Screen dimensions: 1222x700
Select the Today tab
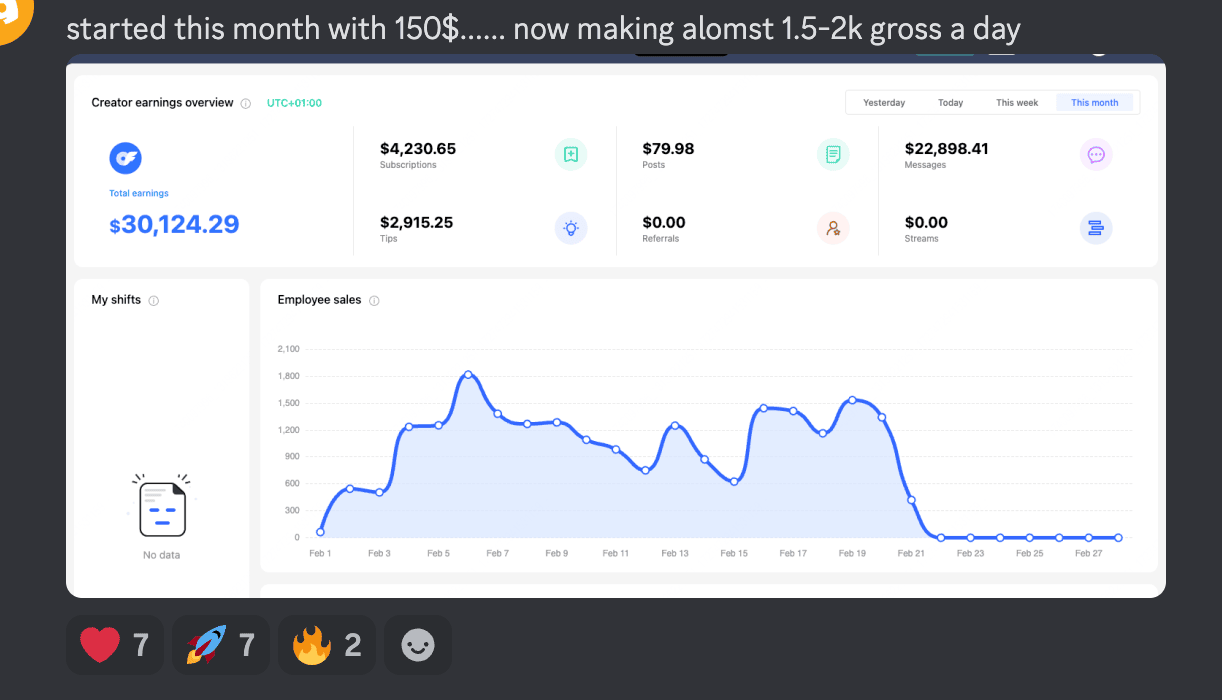click(950, 103)
